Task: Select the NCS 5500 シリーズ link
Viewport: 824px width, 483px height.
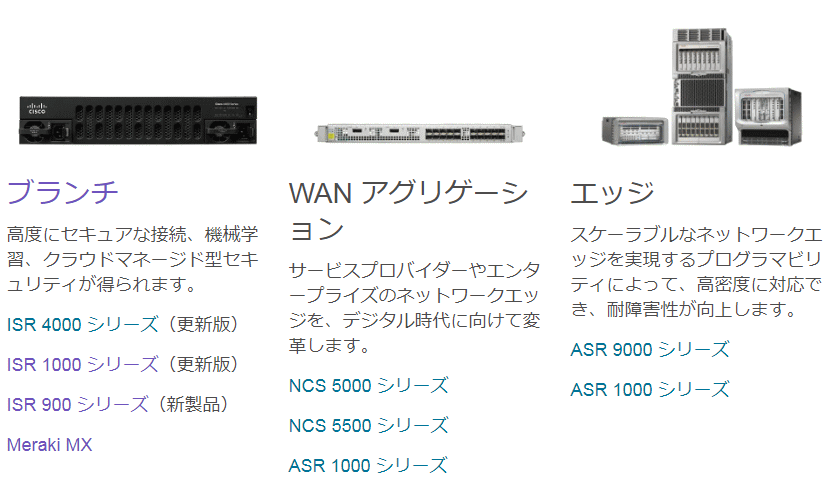Action: 369,425
